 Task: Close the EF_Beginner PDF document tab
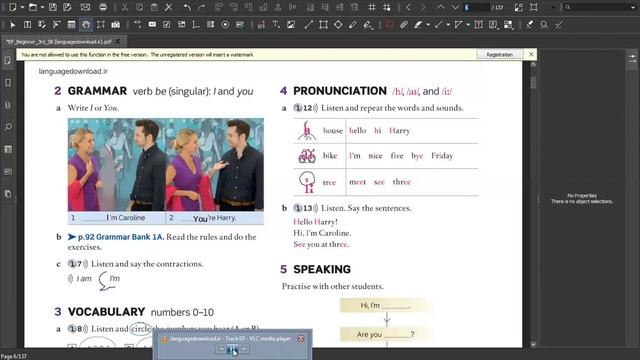pos(118,41)
